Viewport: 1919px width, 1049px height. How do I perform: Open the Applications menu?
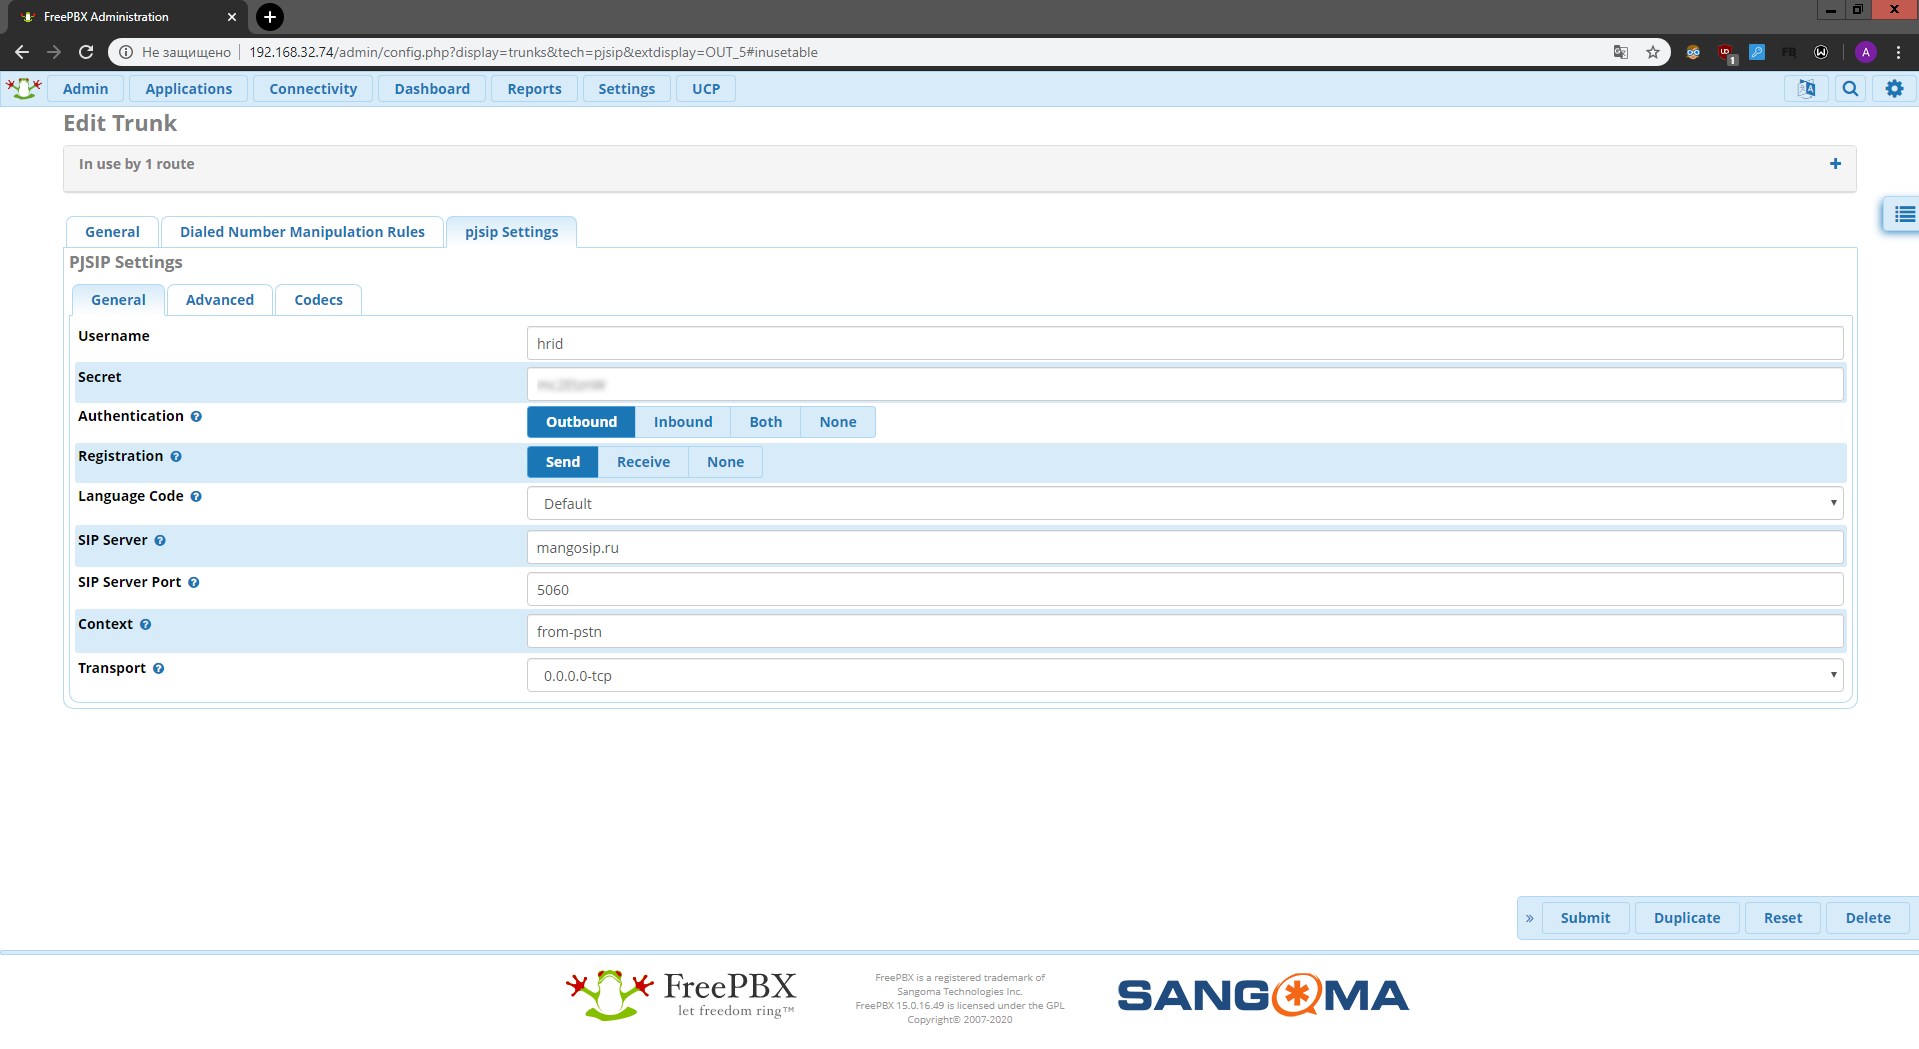click(189, 89)
